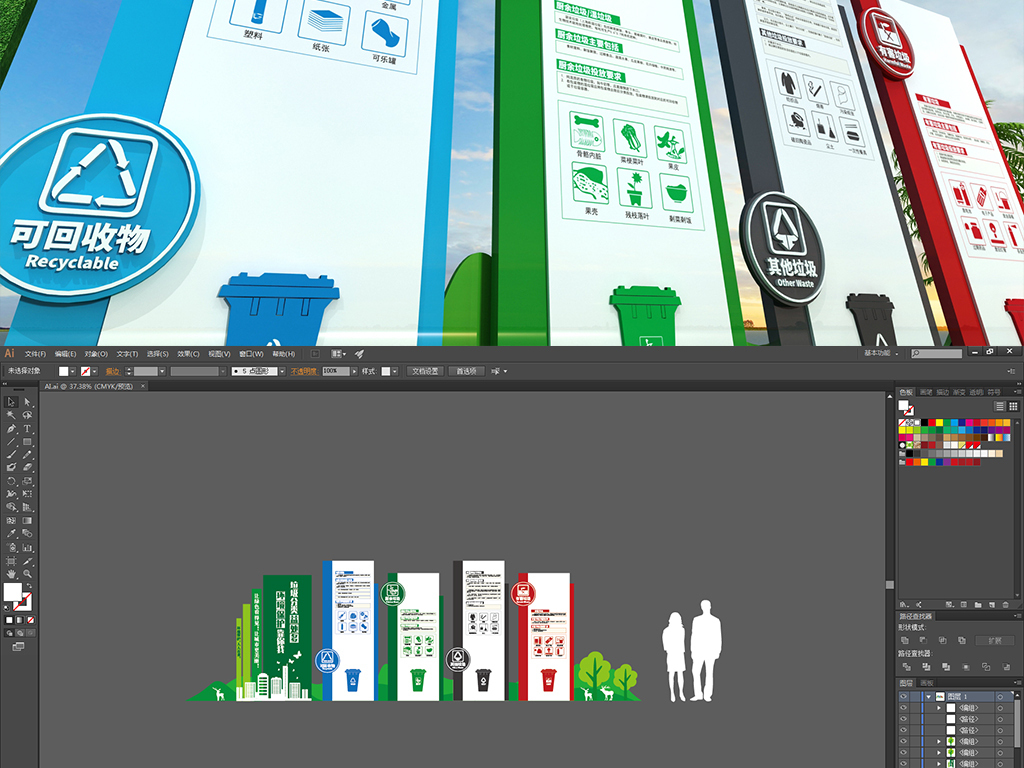Switch to the 渐变 panel tab
Viewport: 1024px width, 768px height.
(959, 392)
